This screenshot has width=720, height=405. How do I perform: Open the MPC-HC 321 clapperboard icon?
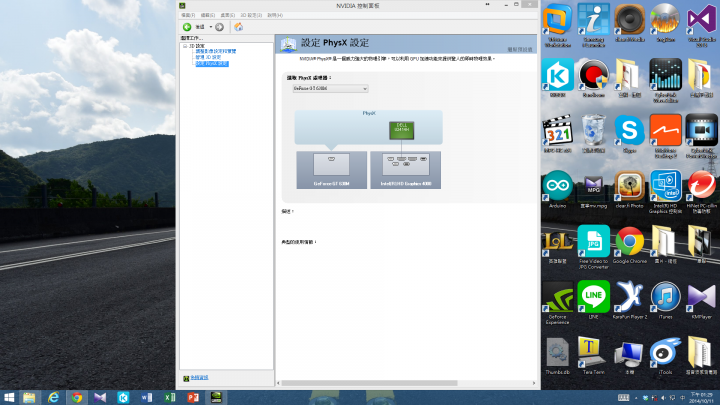(x=557, y=133)
